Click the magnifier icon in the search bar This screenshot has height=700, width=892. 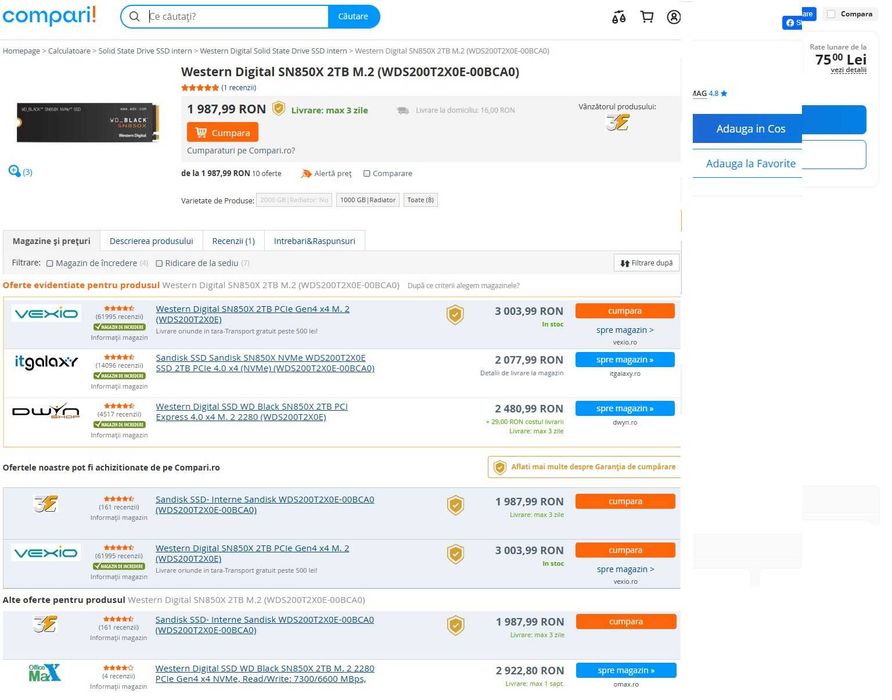pyautogui.click(x=134, y=17)
